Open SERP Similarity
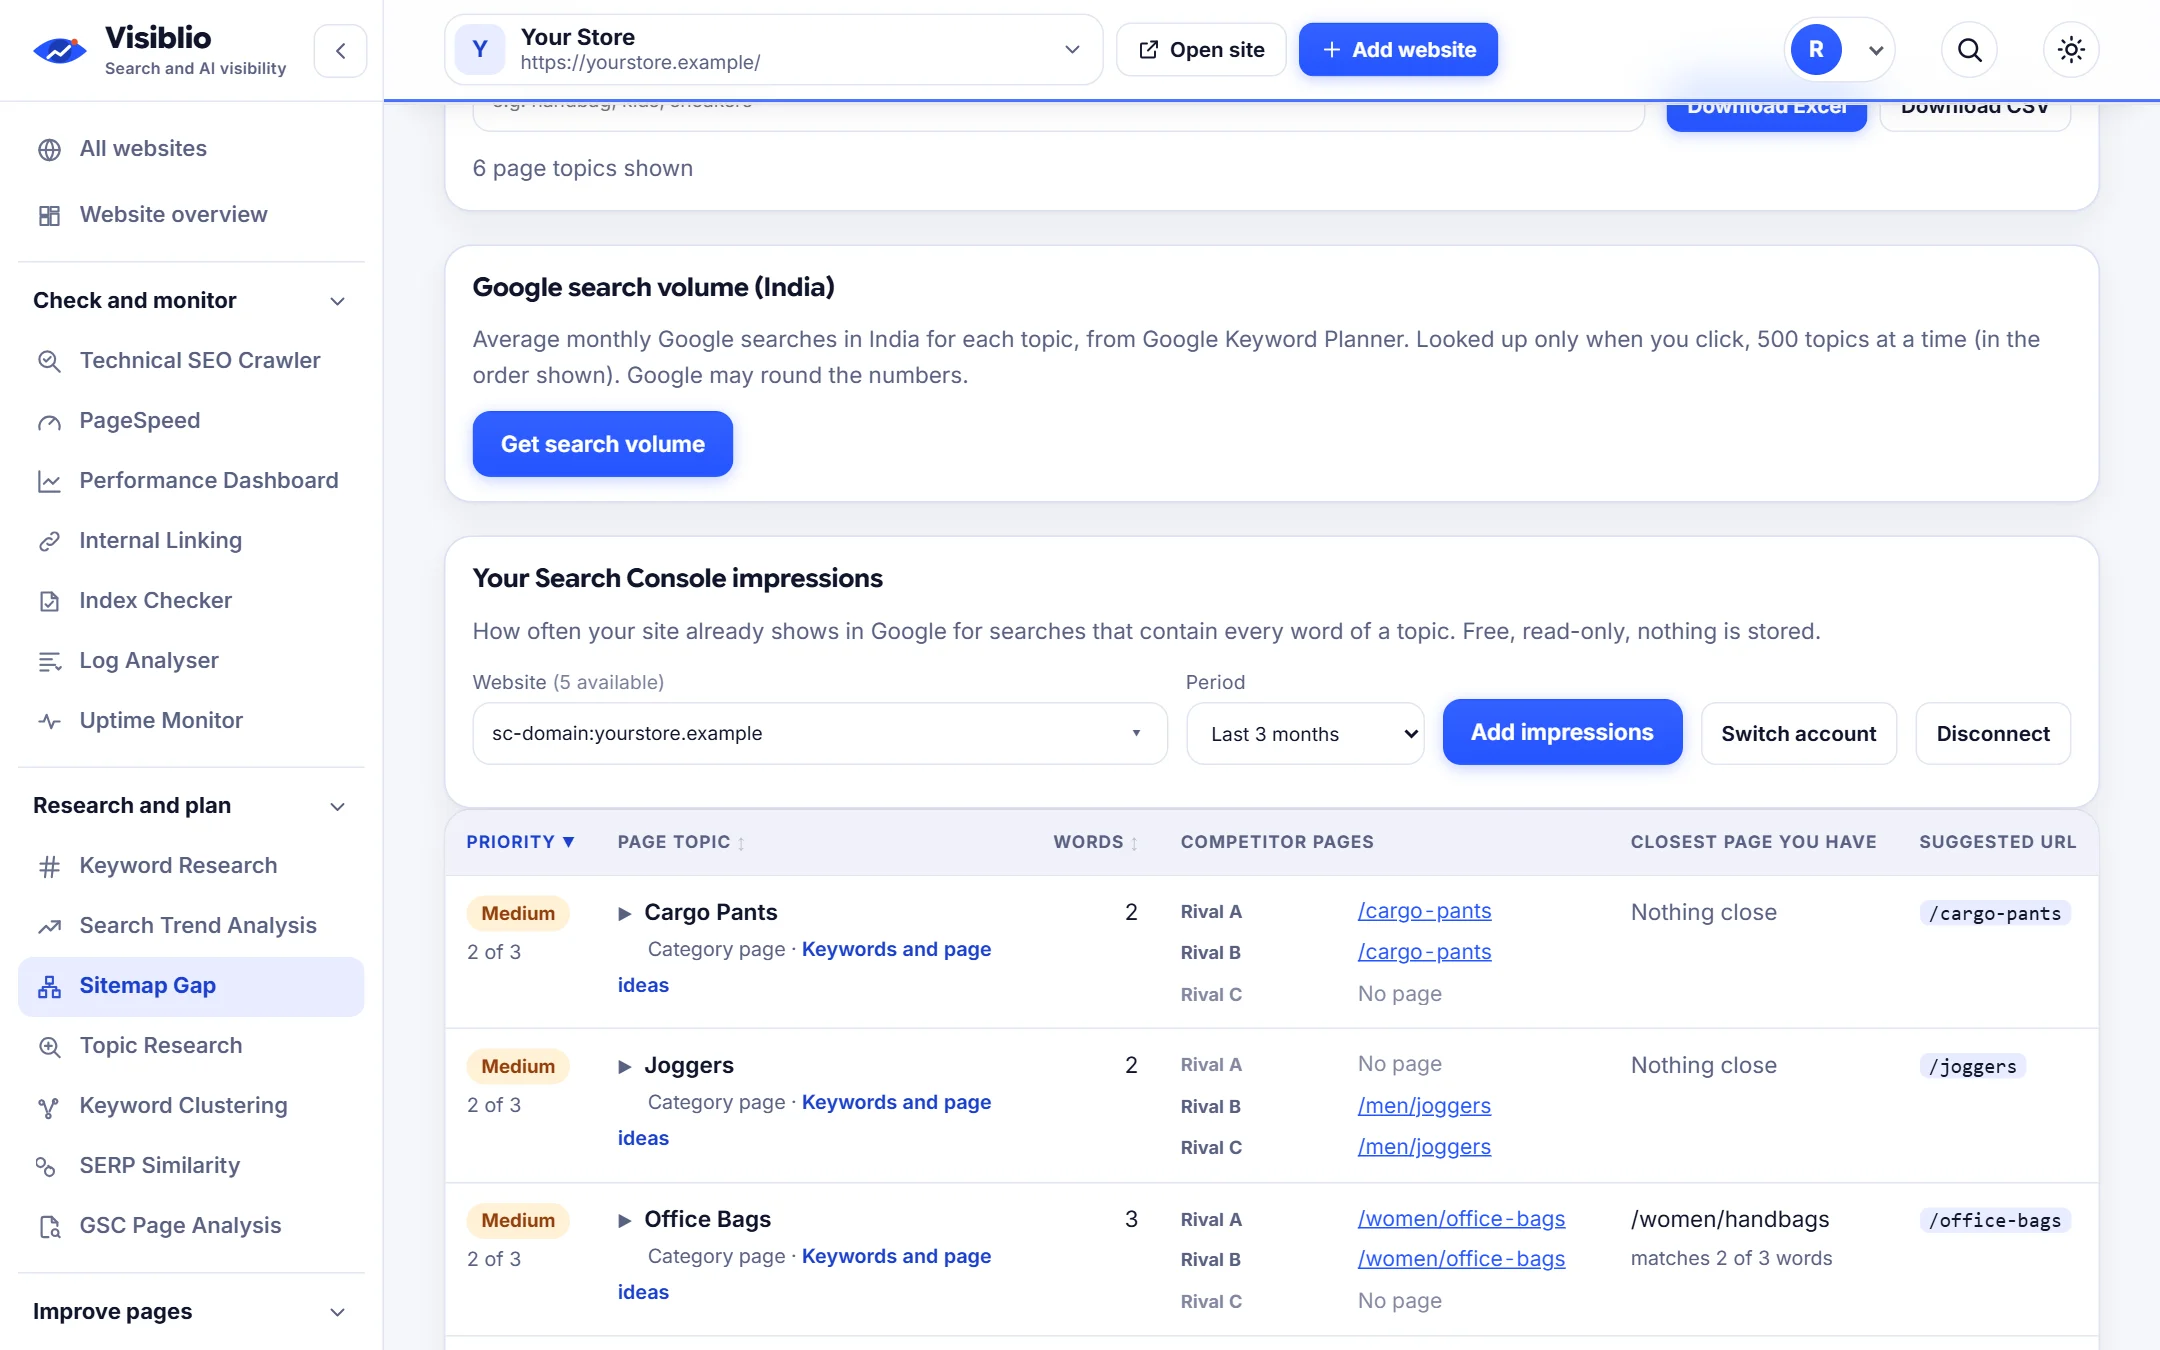 (191, 1166)
